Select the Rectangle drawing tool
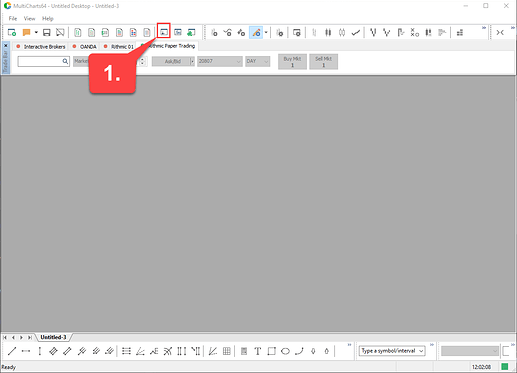The height and width of the screenshot is (373, 517). click(x=271, y=351)
